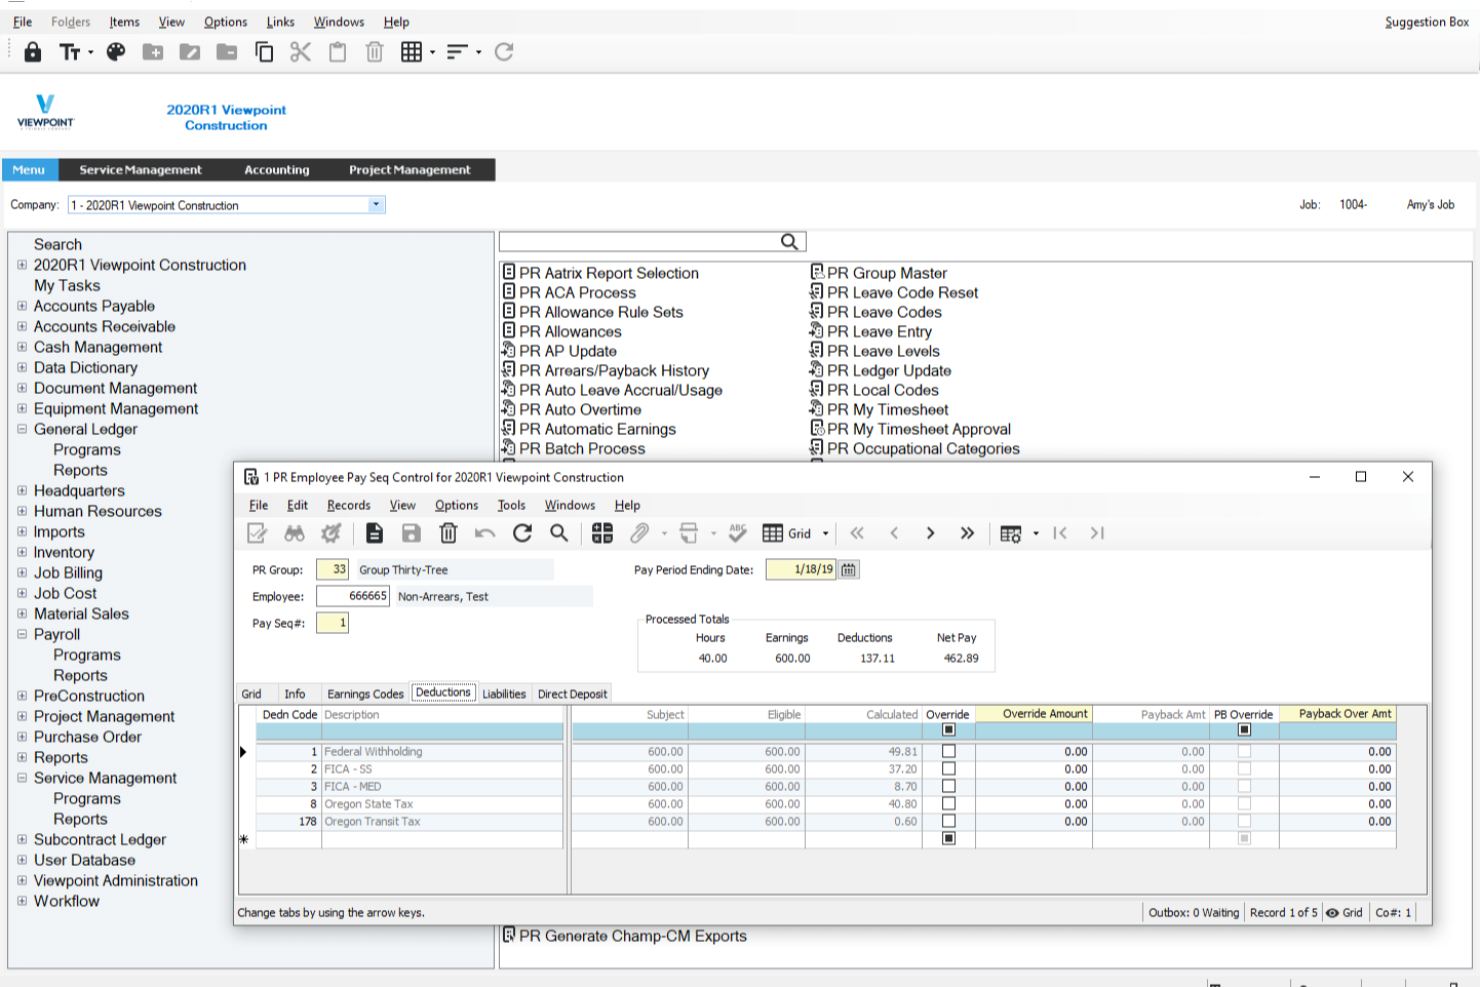This screenshot has height=987, width=1480.
Task: Open the Grid view dropdown arrow
Action: click(x=826, y=534)
